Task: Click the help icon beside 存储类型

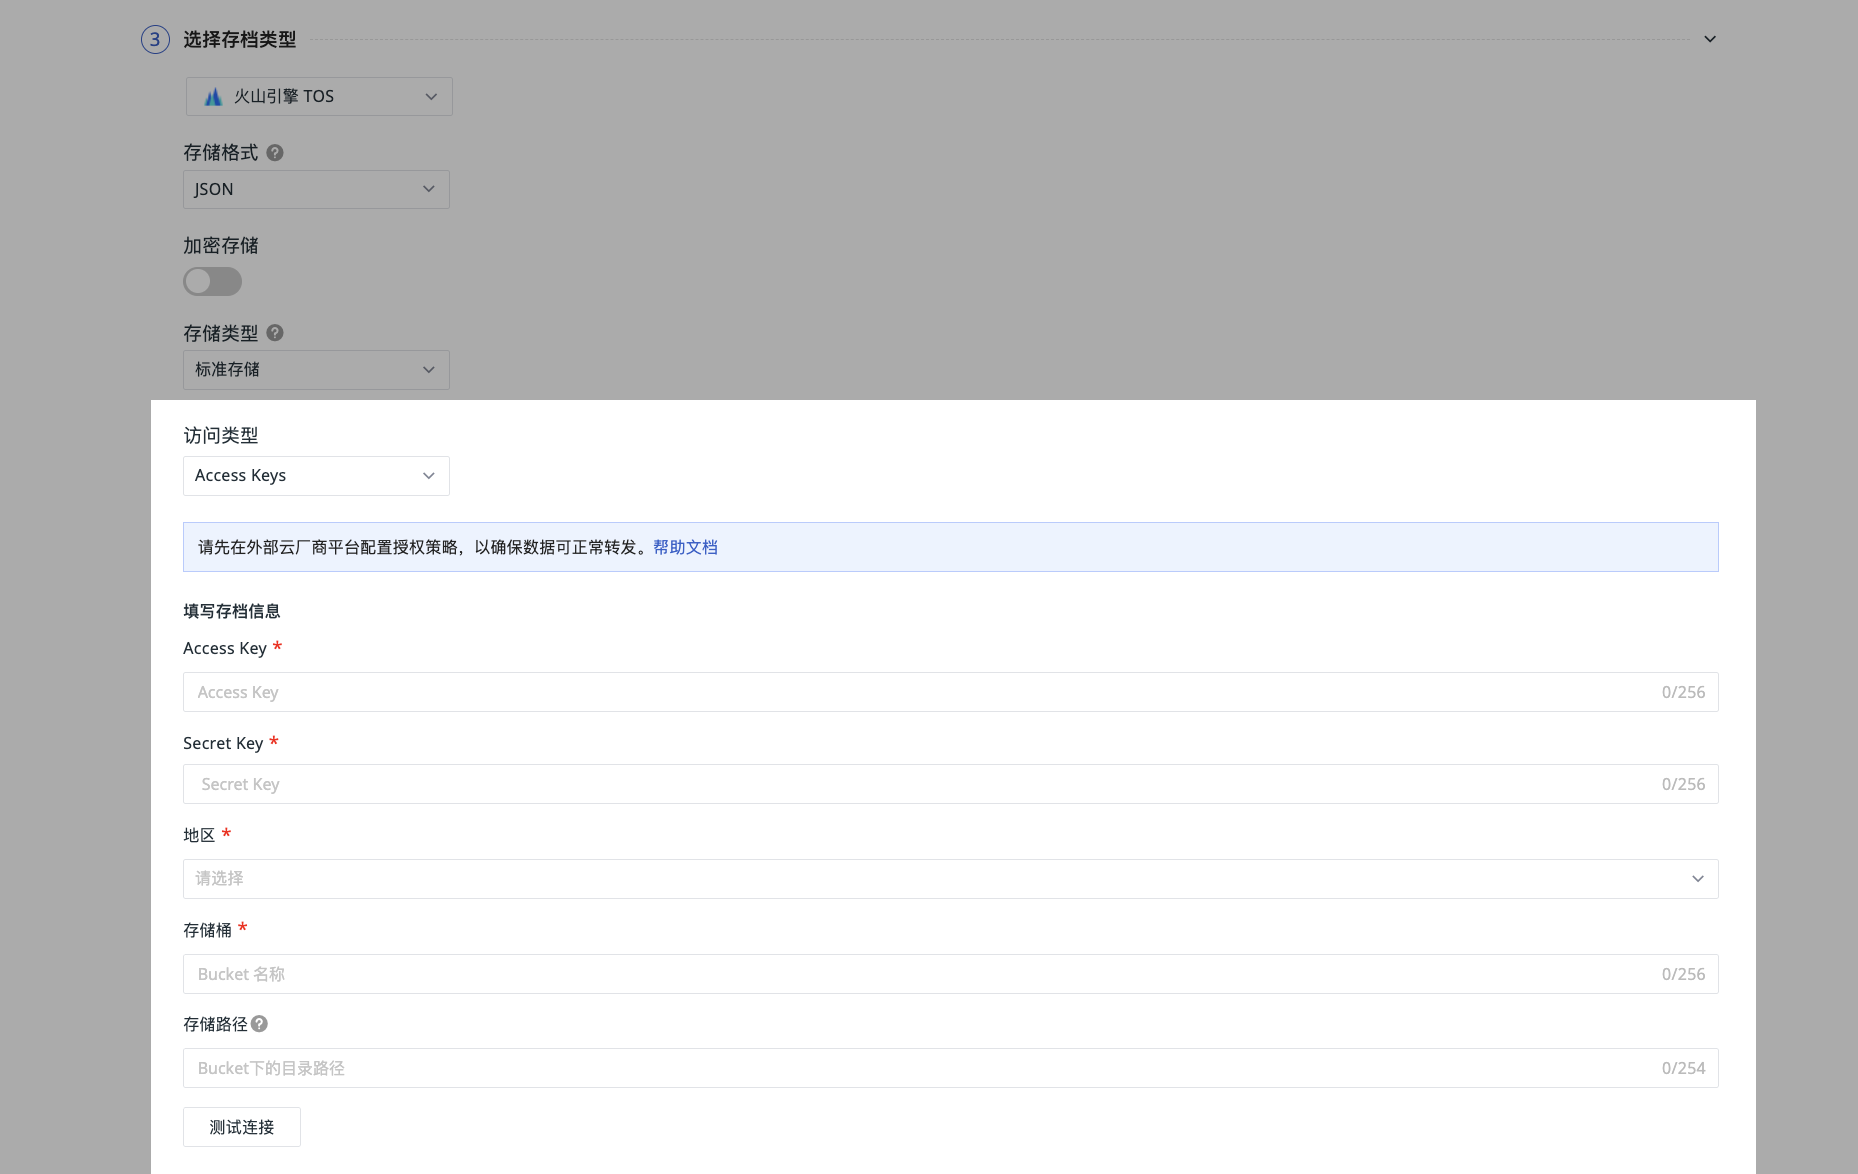Action: pos(275,333)
